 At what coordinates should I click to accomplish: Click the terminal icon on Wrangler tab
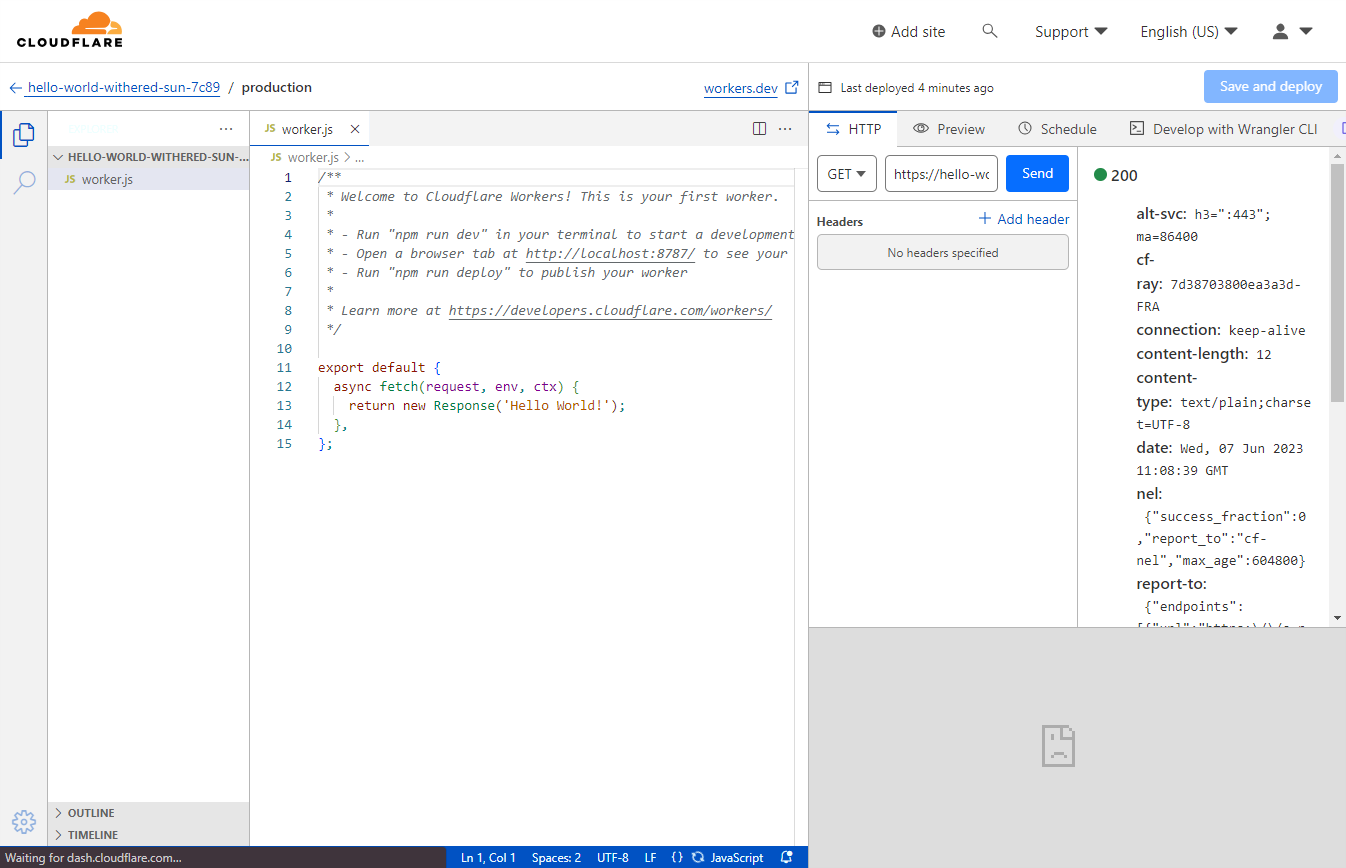[x=1136, y=129]
